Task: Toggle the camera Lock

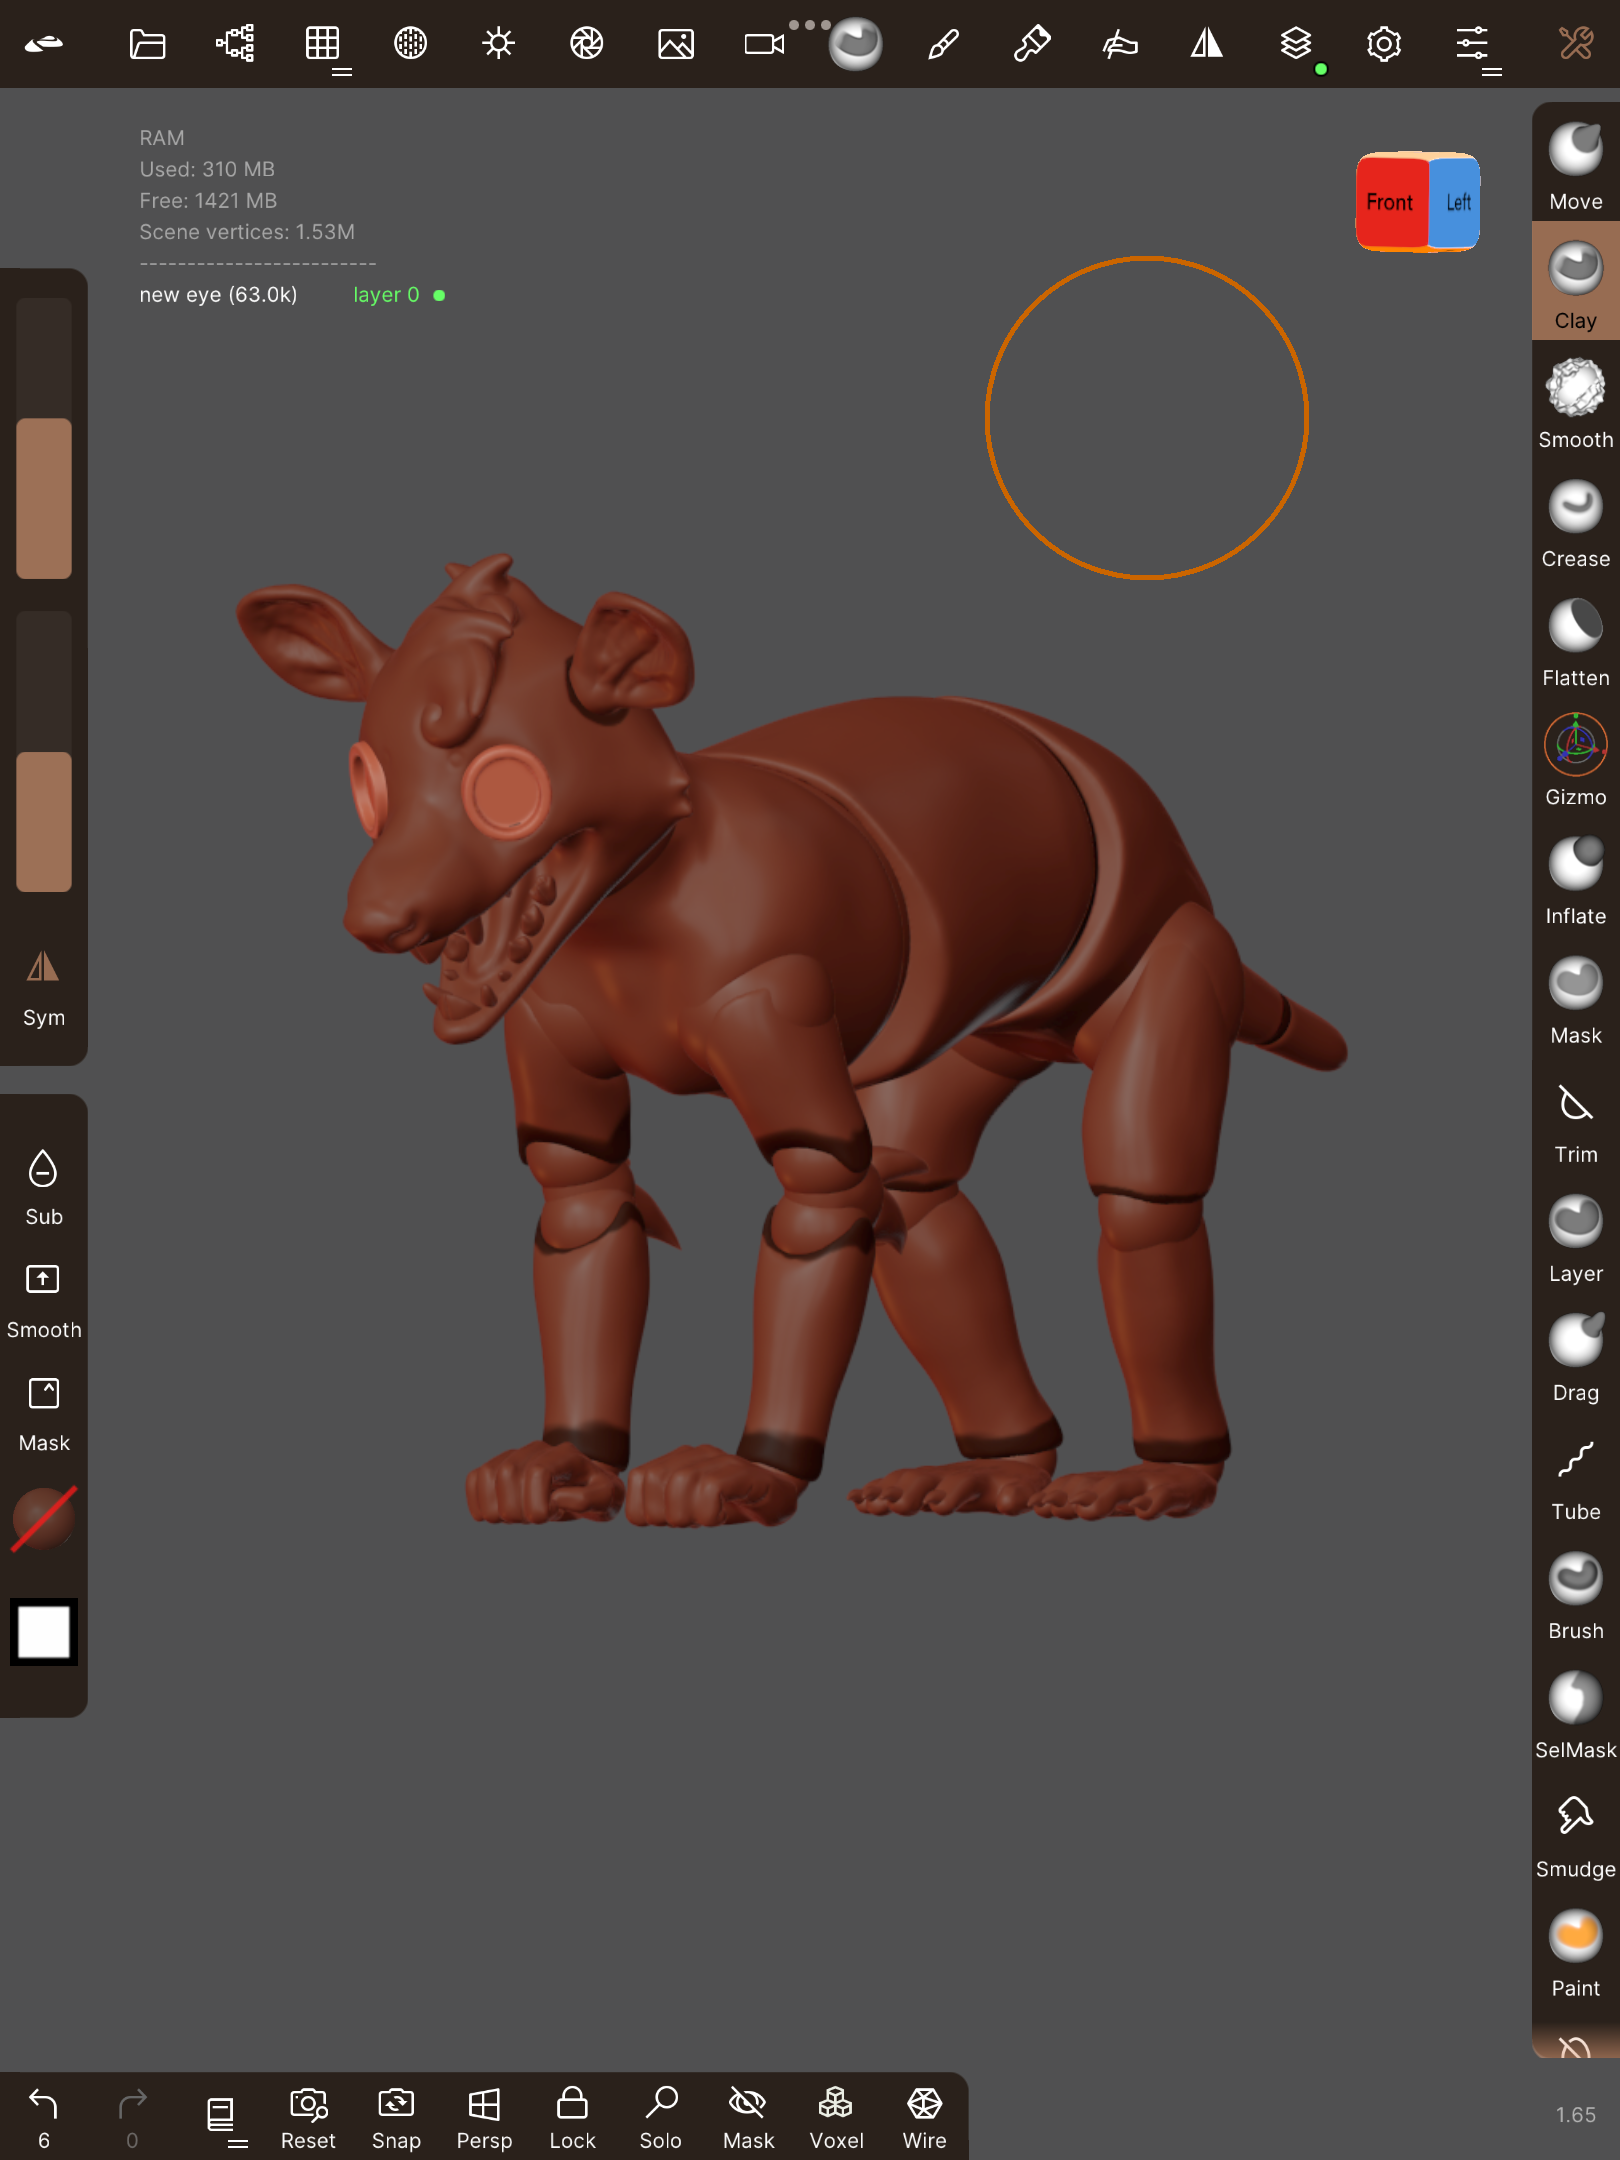Action: pyautogui.click(x=572, y=2118)
